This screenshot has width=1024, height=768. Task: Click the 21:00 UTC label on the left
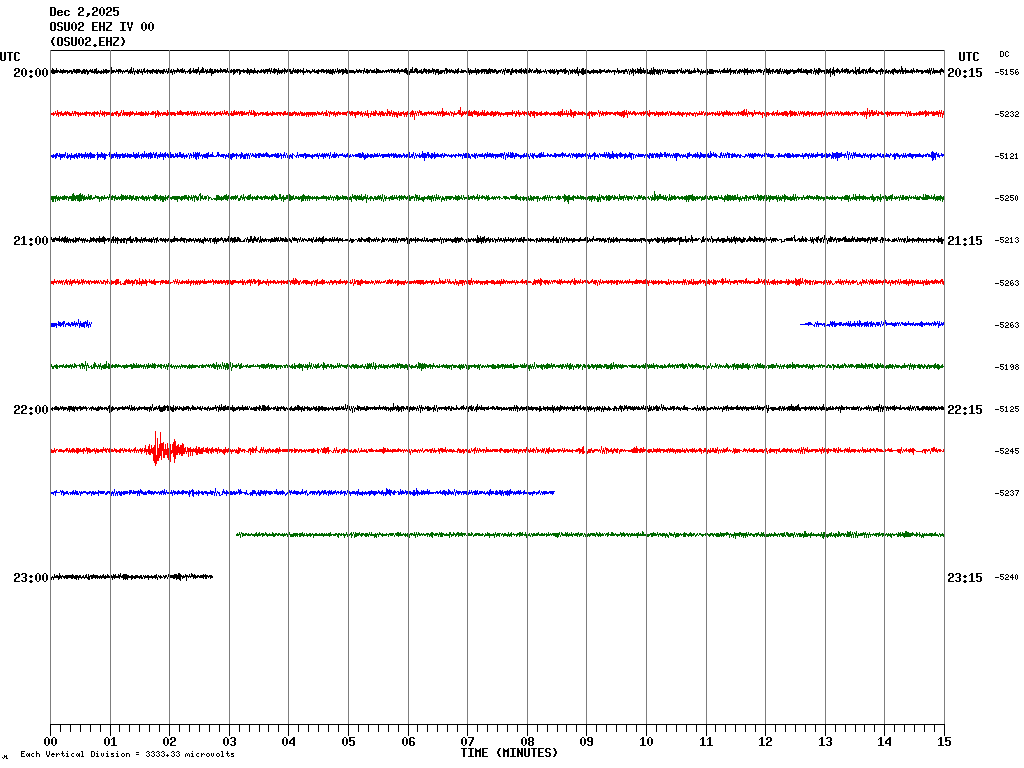coord(30,241)
